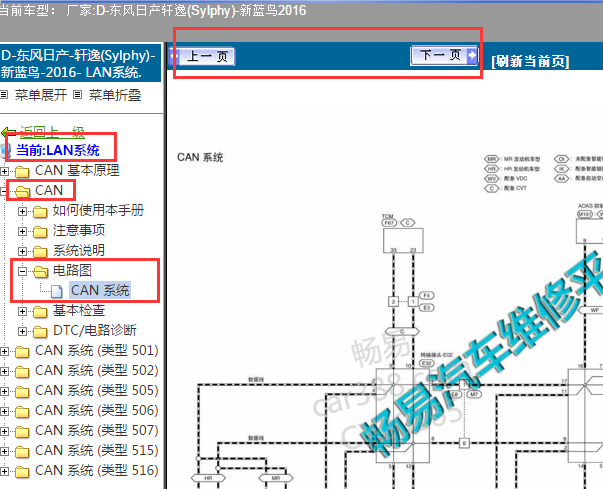Open the CAN 基本原理 tree item
The width and height of the screenshot is (603, 489).
pos(77,170)
